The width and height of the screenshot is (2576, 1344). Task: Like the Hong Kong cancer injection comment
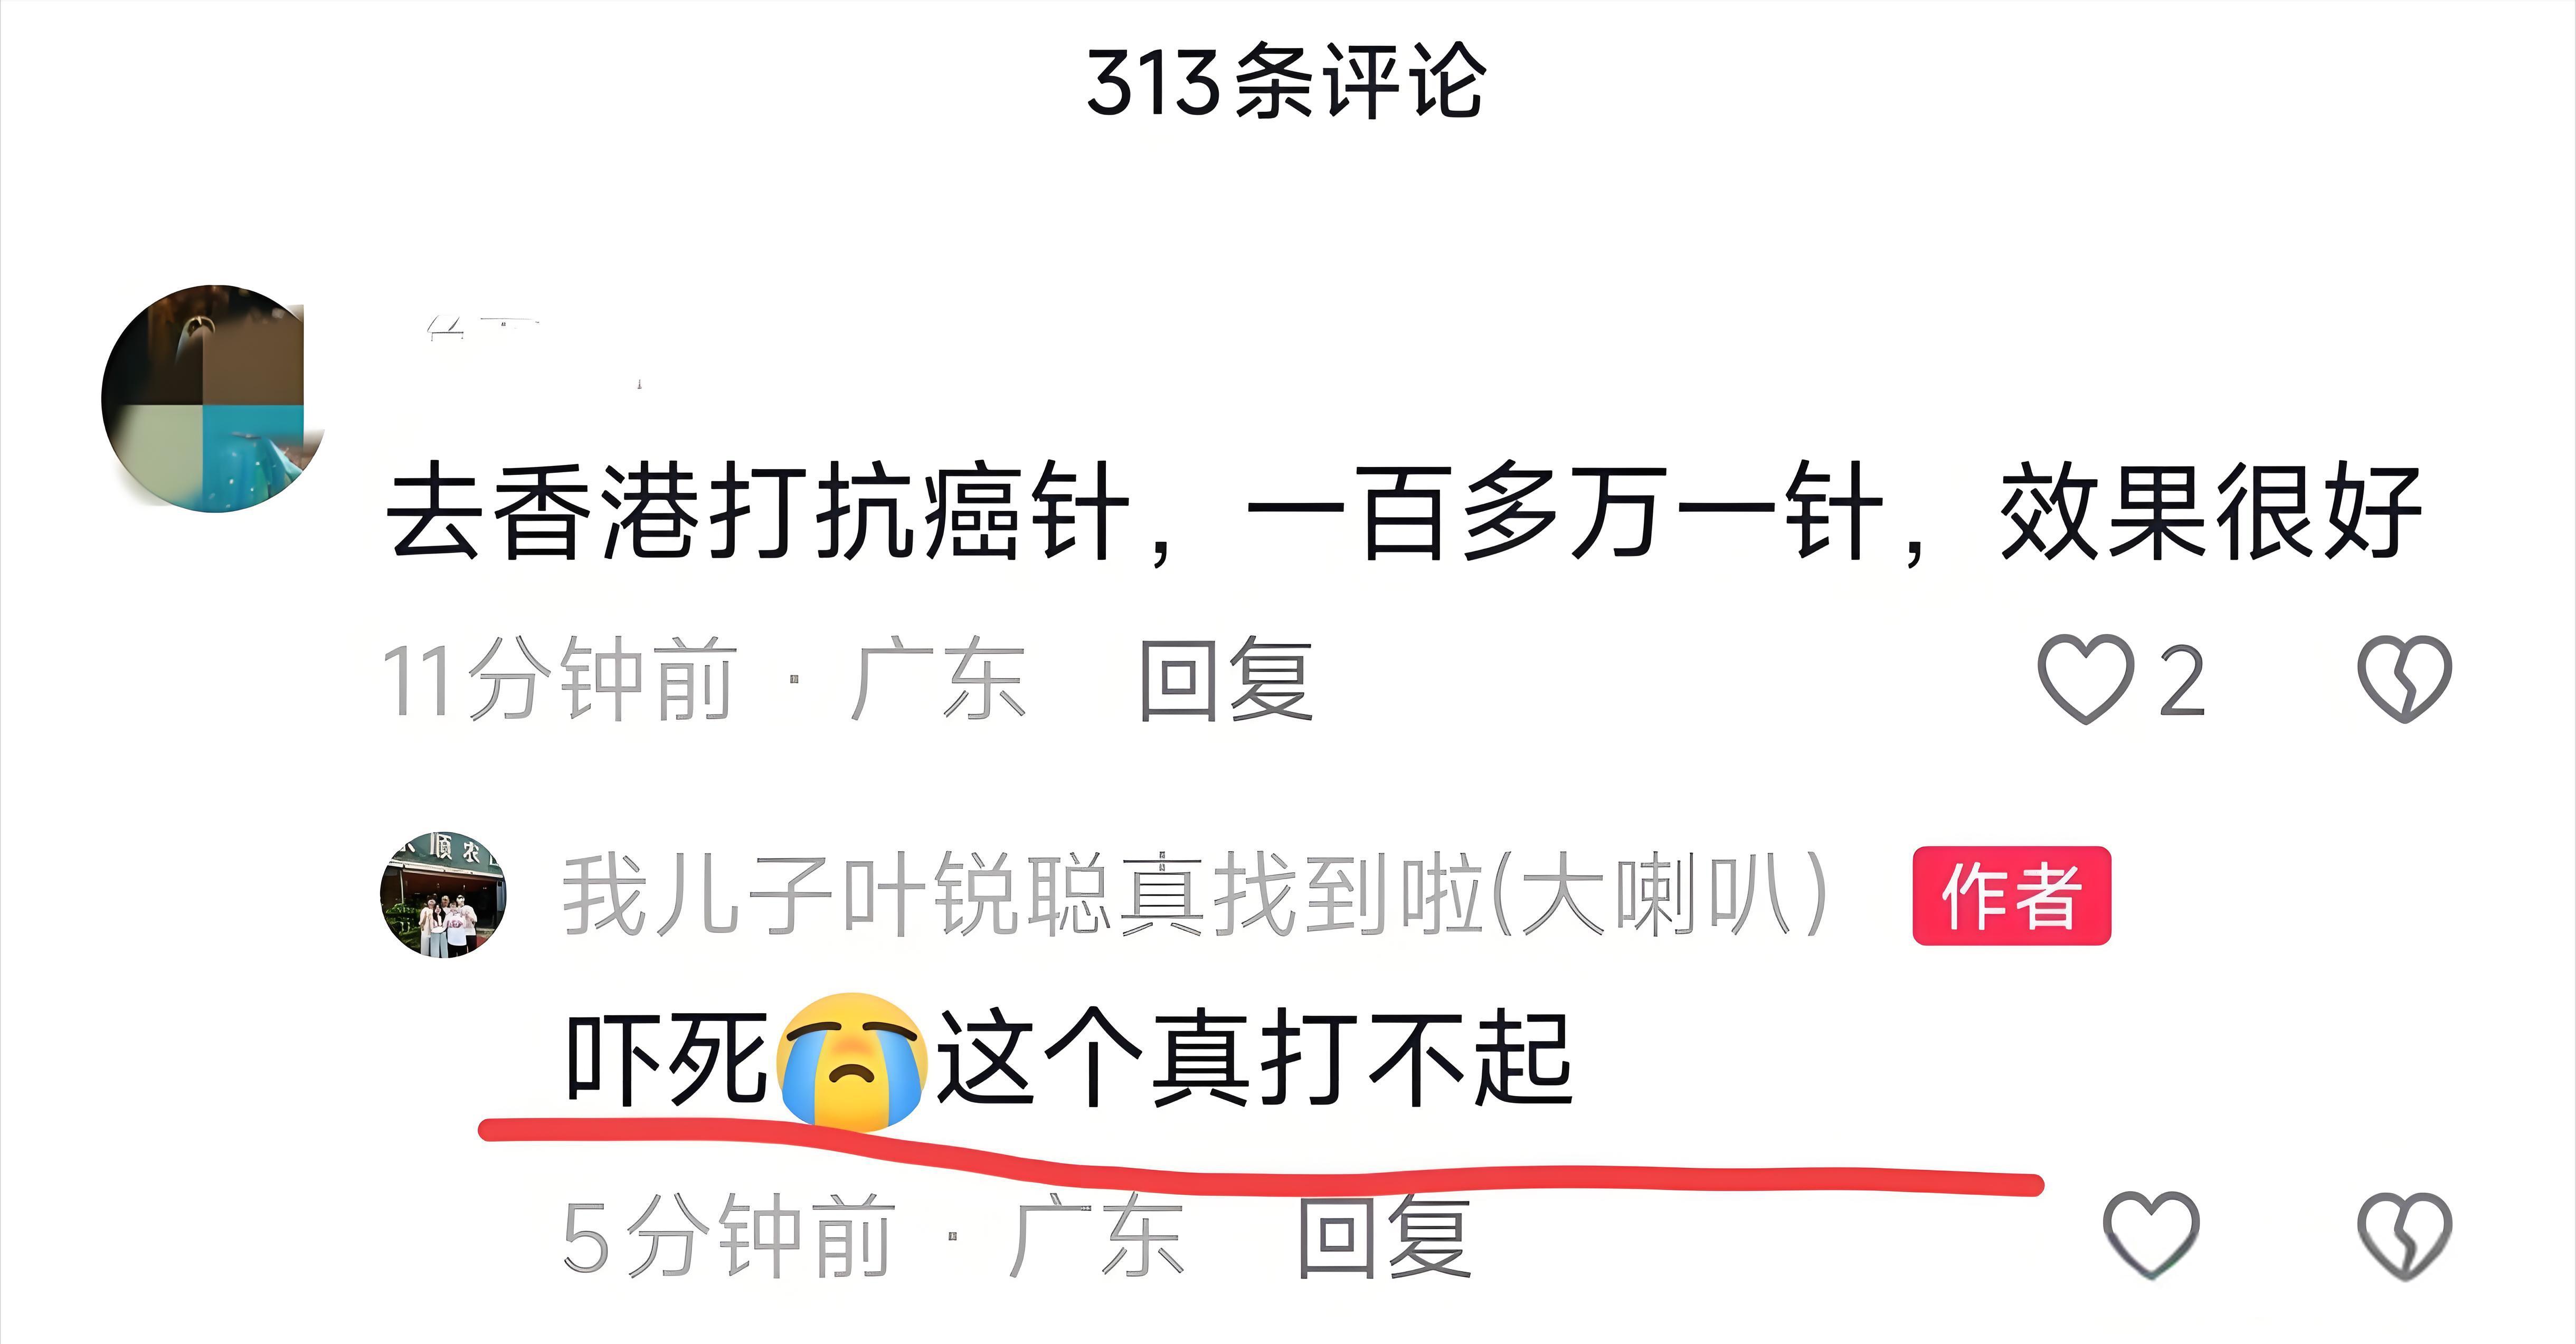click(2085, 679)
